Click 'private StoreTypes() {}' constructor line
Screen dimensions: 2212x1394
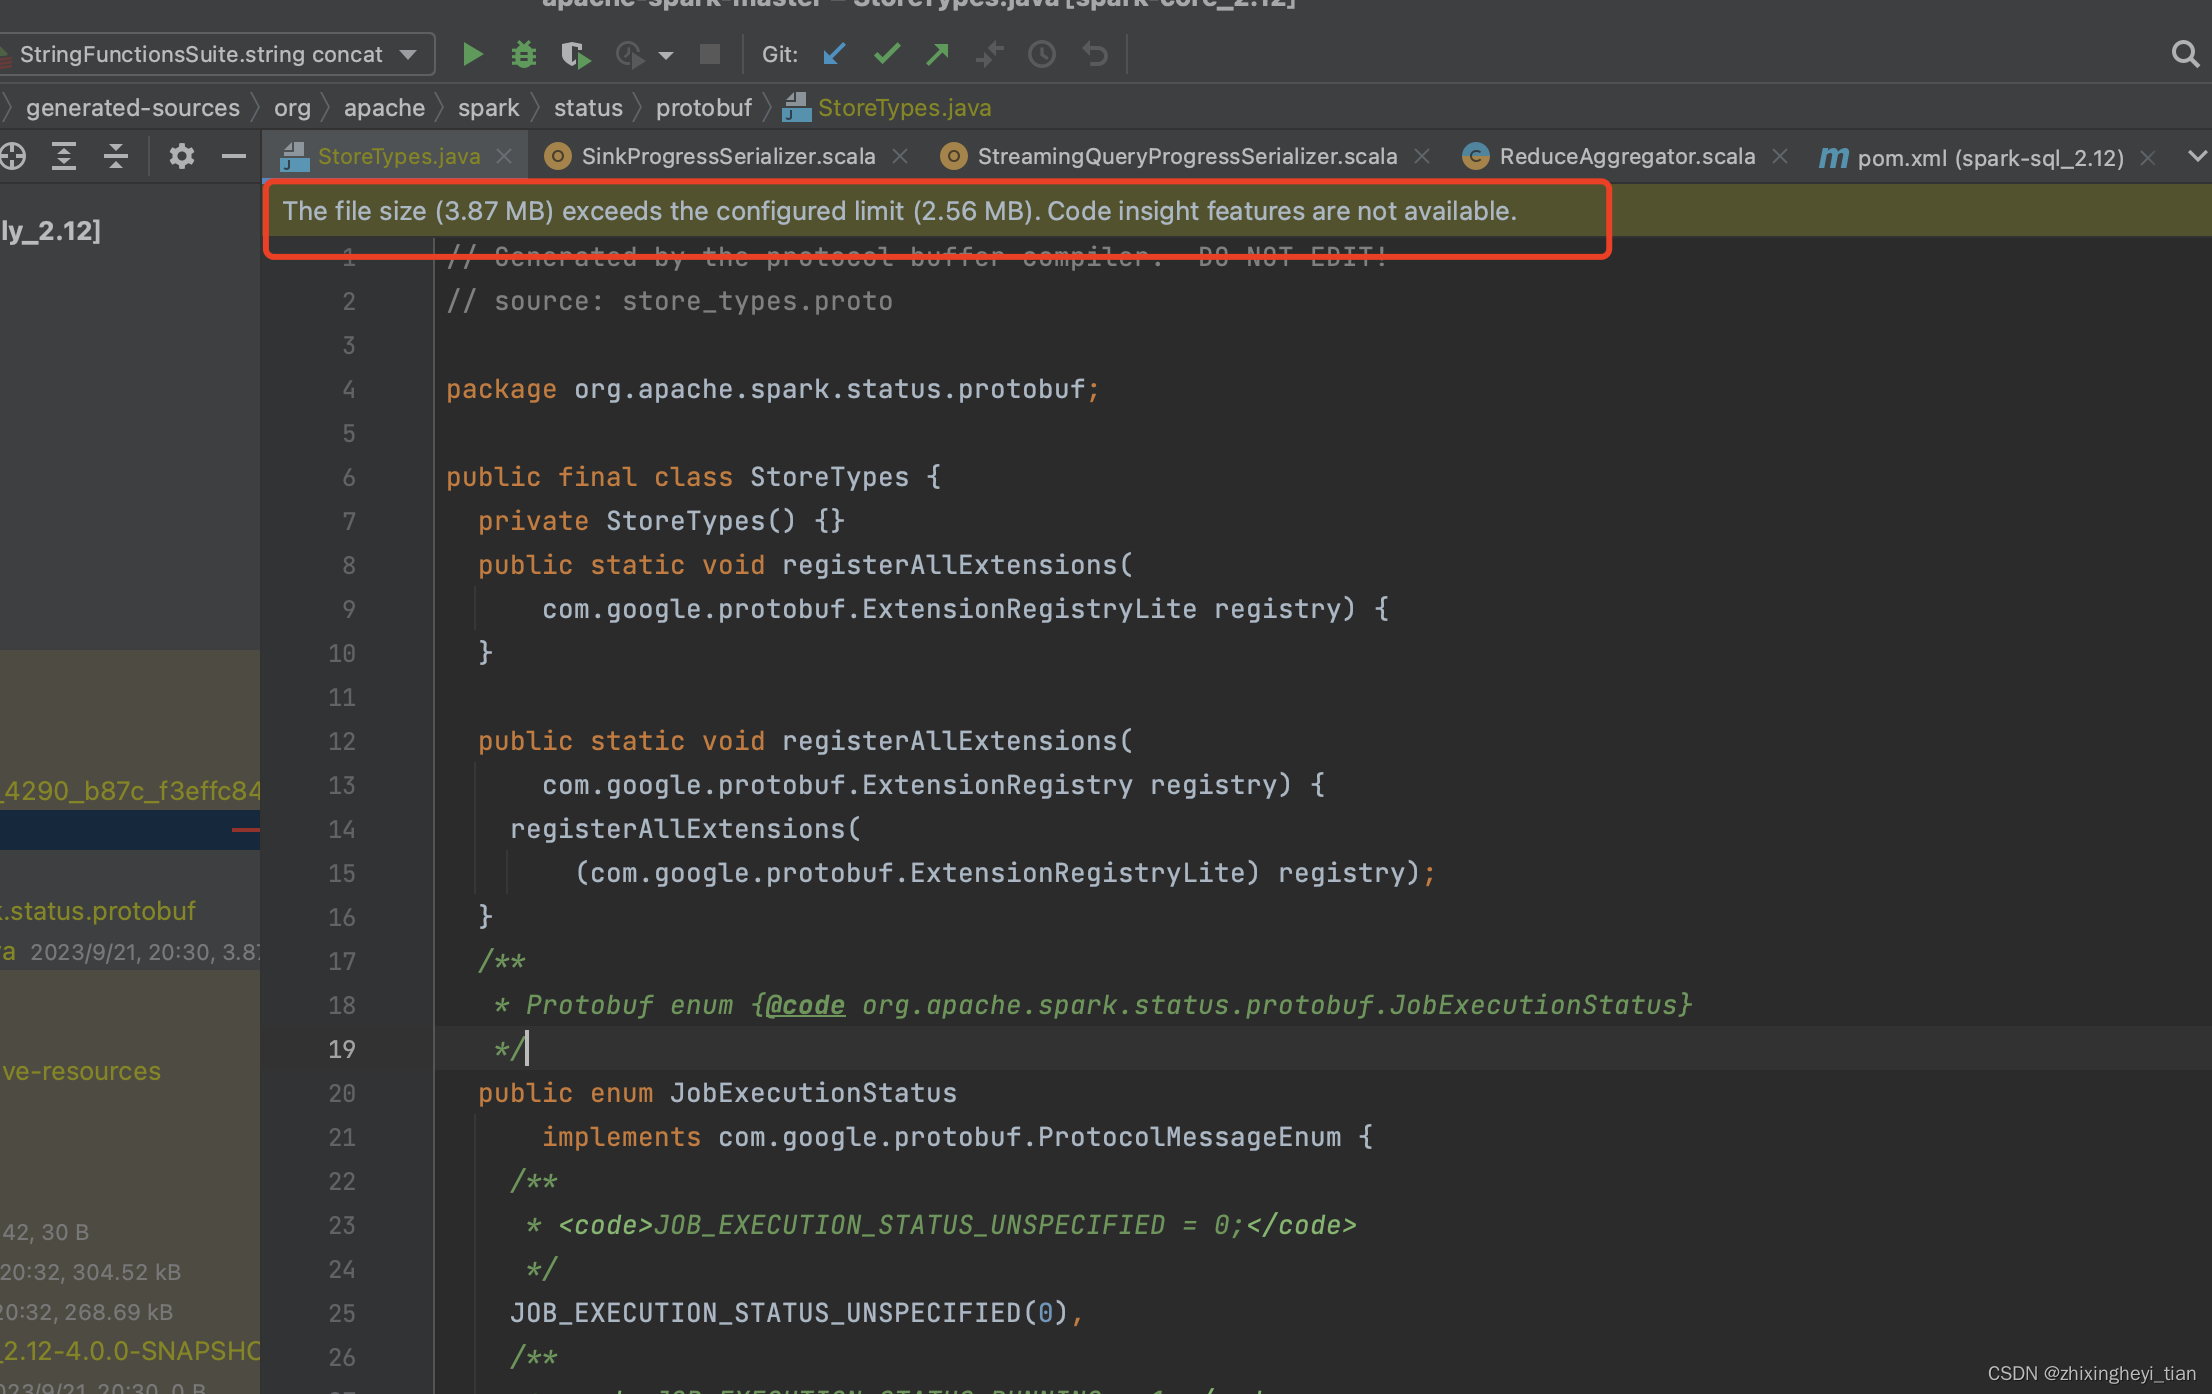661,521
